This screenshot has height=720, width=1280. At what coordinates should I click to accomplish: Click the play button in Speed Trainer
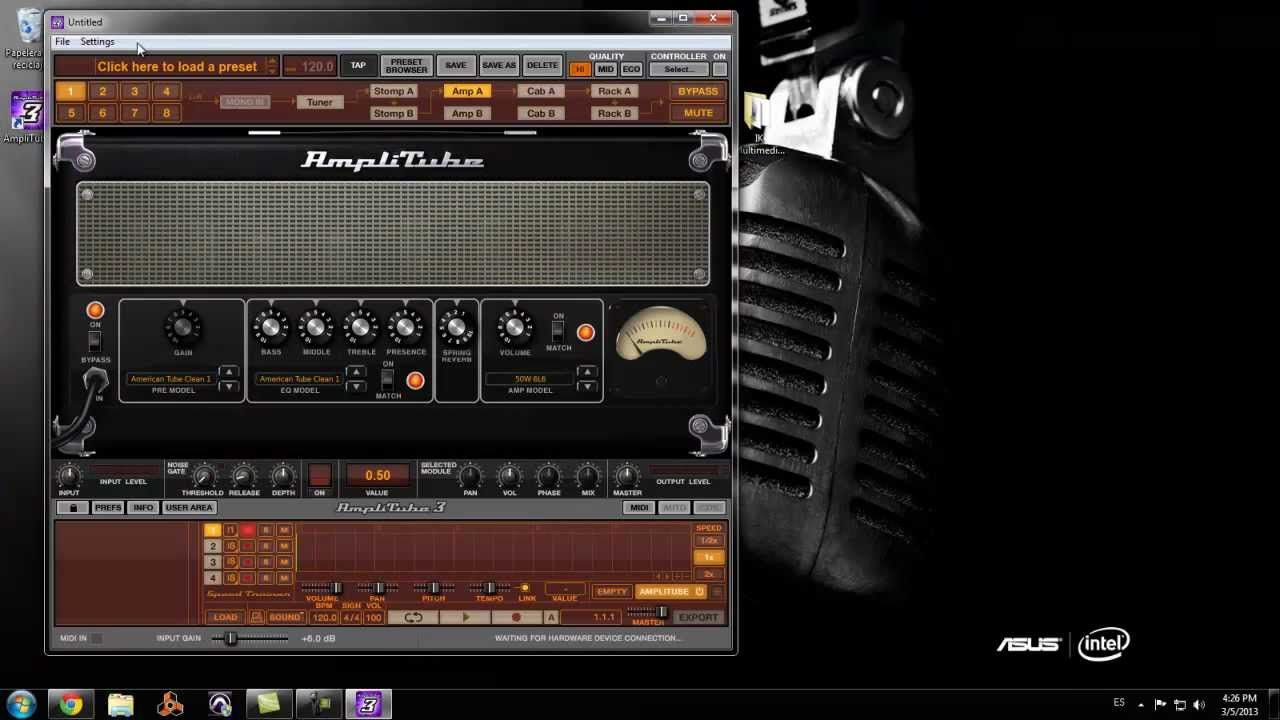coord(465,617)
